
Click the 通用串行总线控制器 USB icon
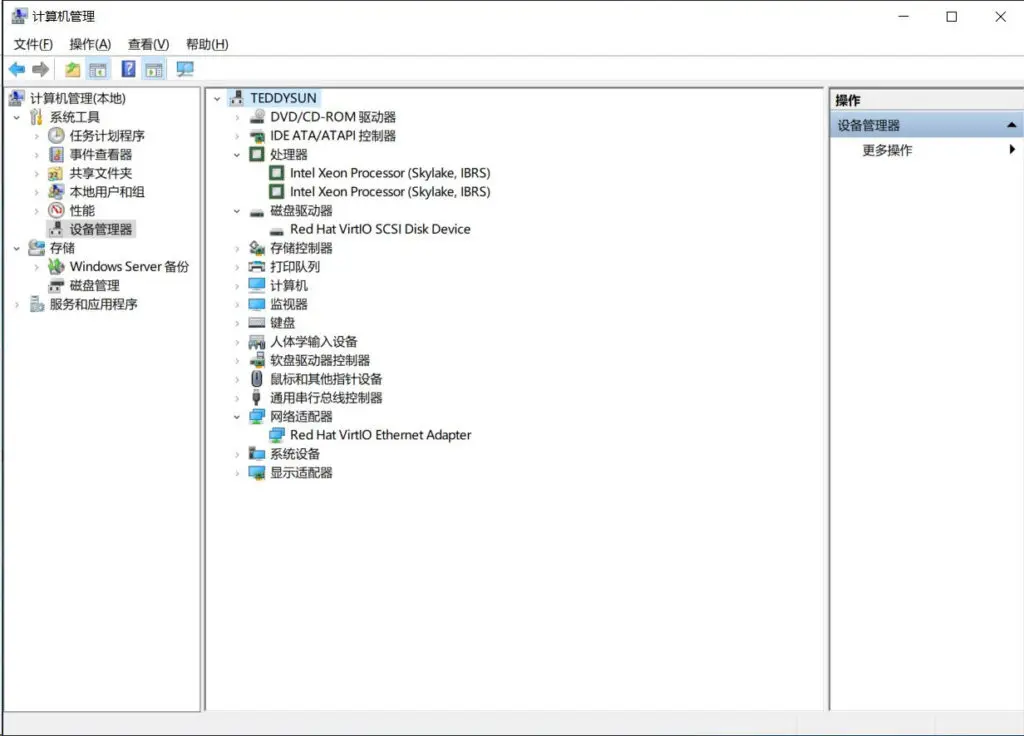[257, 398]
